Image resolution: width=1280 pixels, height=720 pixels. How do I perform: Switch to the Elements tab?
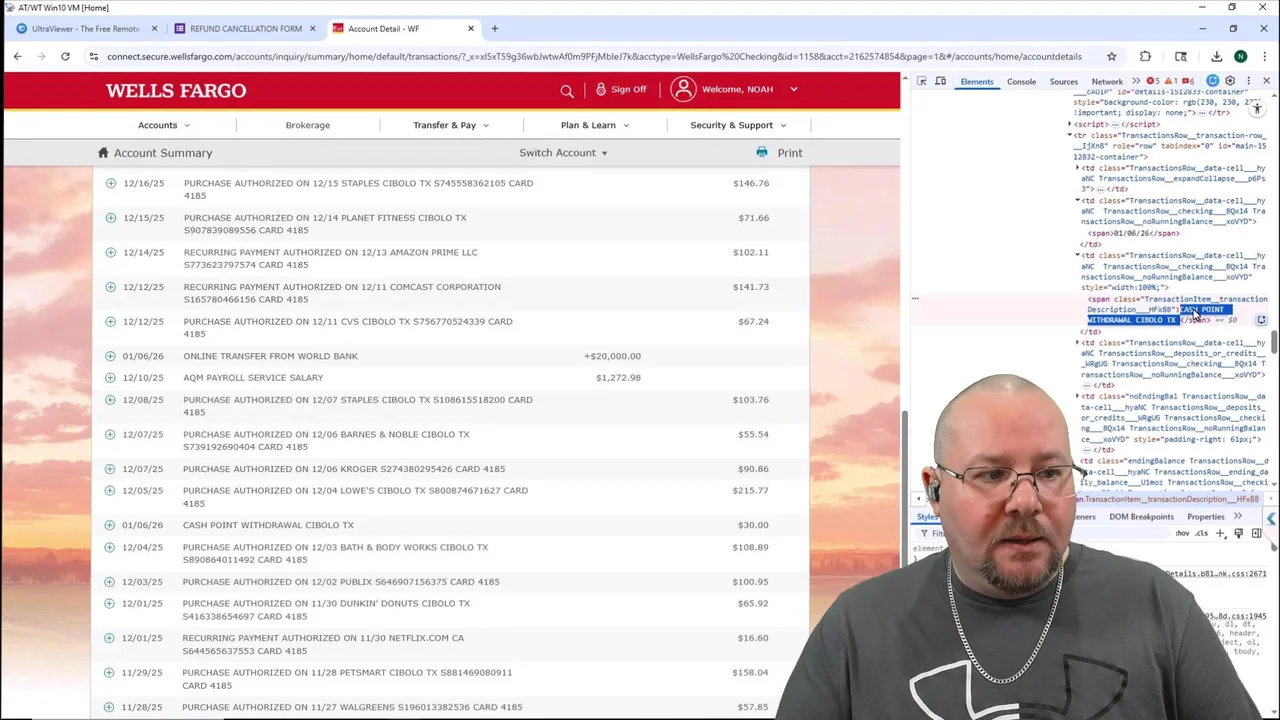coord(977,81)
